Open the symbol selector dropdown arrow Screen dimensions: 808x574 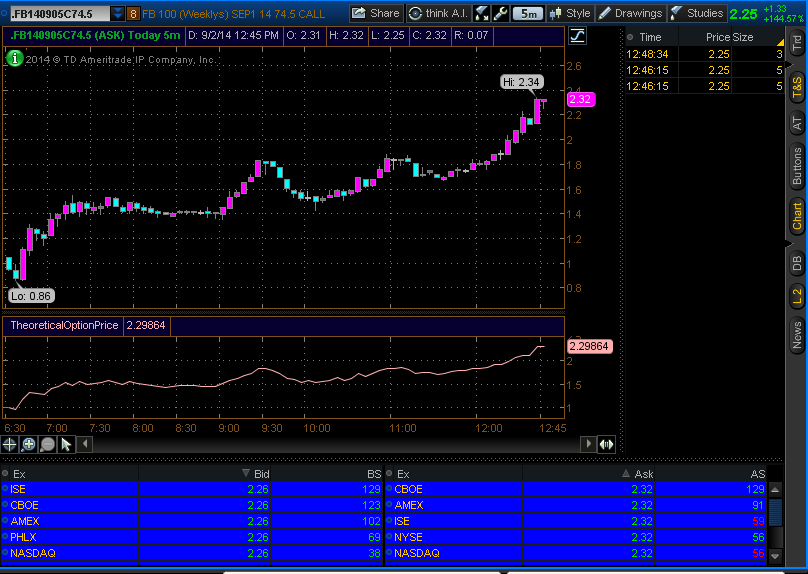[118, 13]
